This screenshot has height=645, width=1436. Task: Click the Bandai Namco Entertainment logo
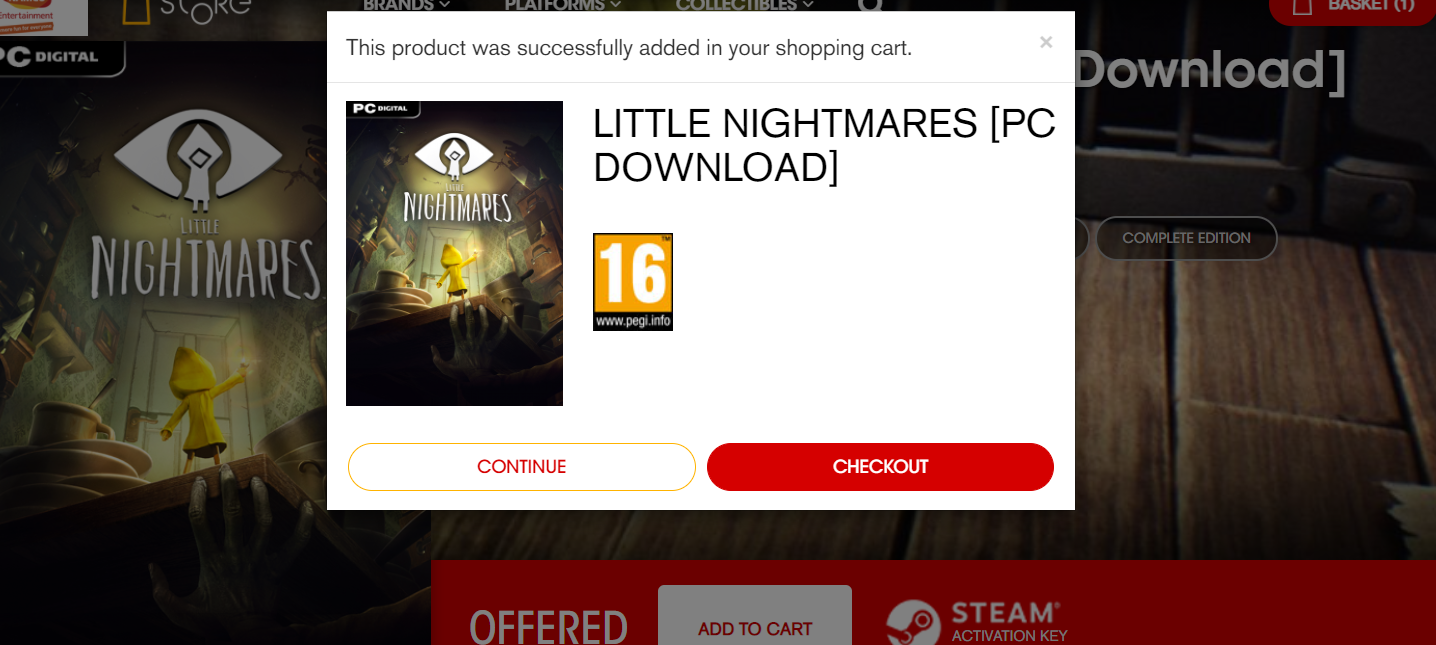click(x=44, y=17)
